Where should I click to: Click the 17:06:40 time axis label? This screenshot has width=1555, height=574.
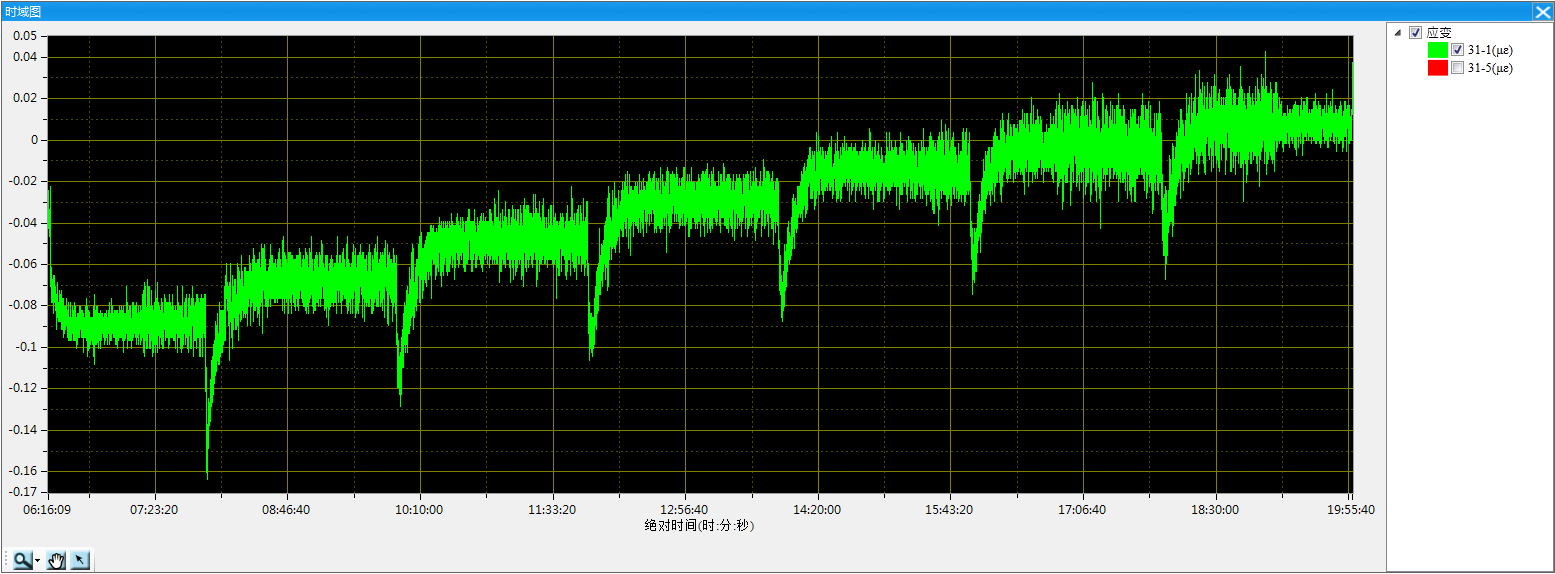click(1083, 510)
